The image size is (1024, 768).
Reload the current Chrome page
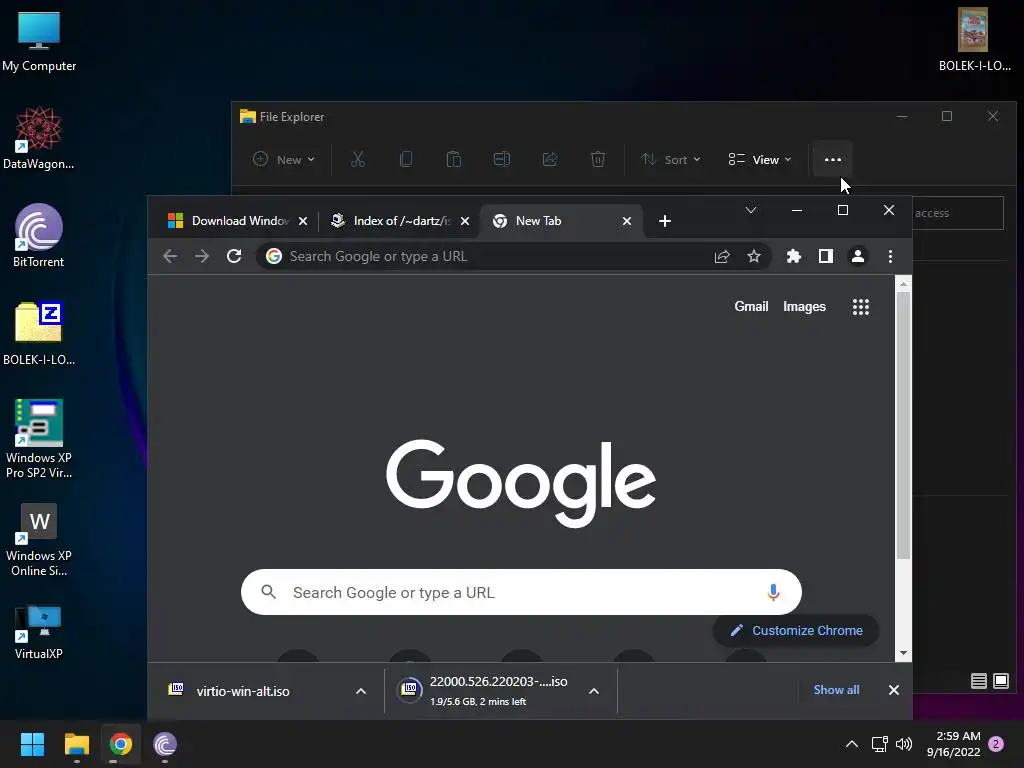tap(234, 256)
